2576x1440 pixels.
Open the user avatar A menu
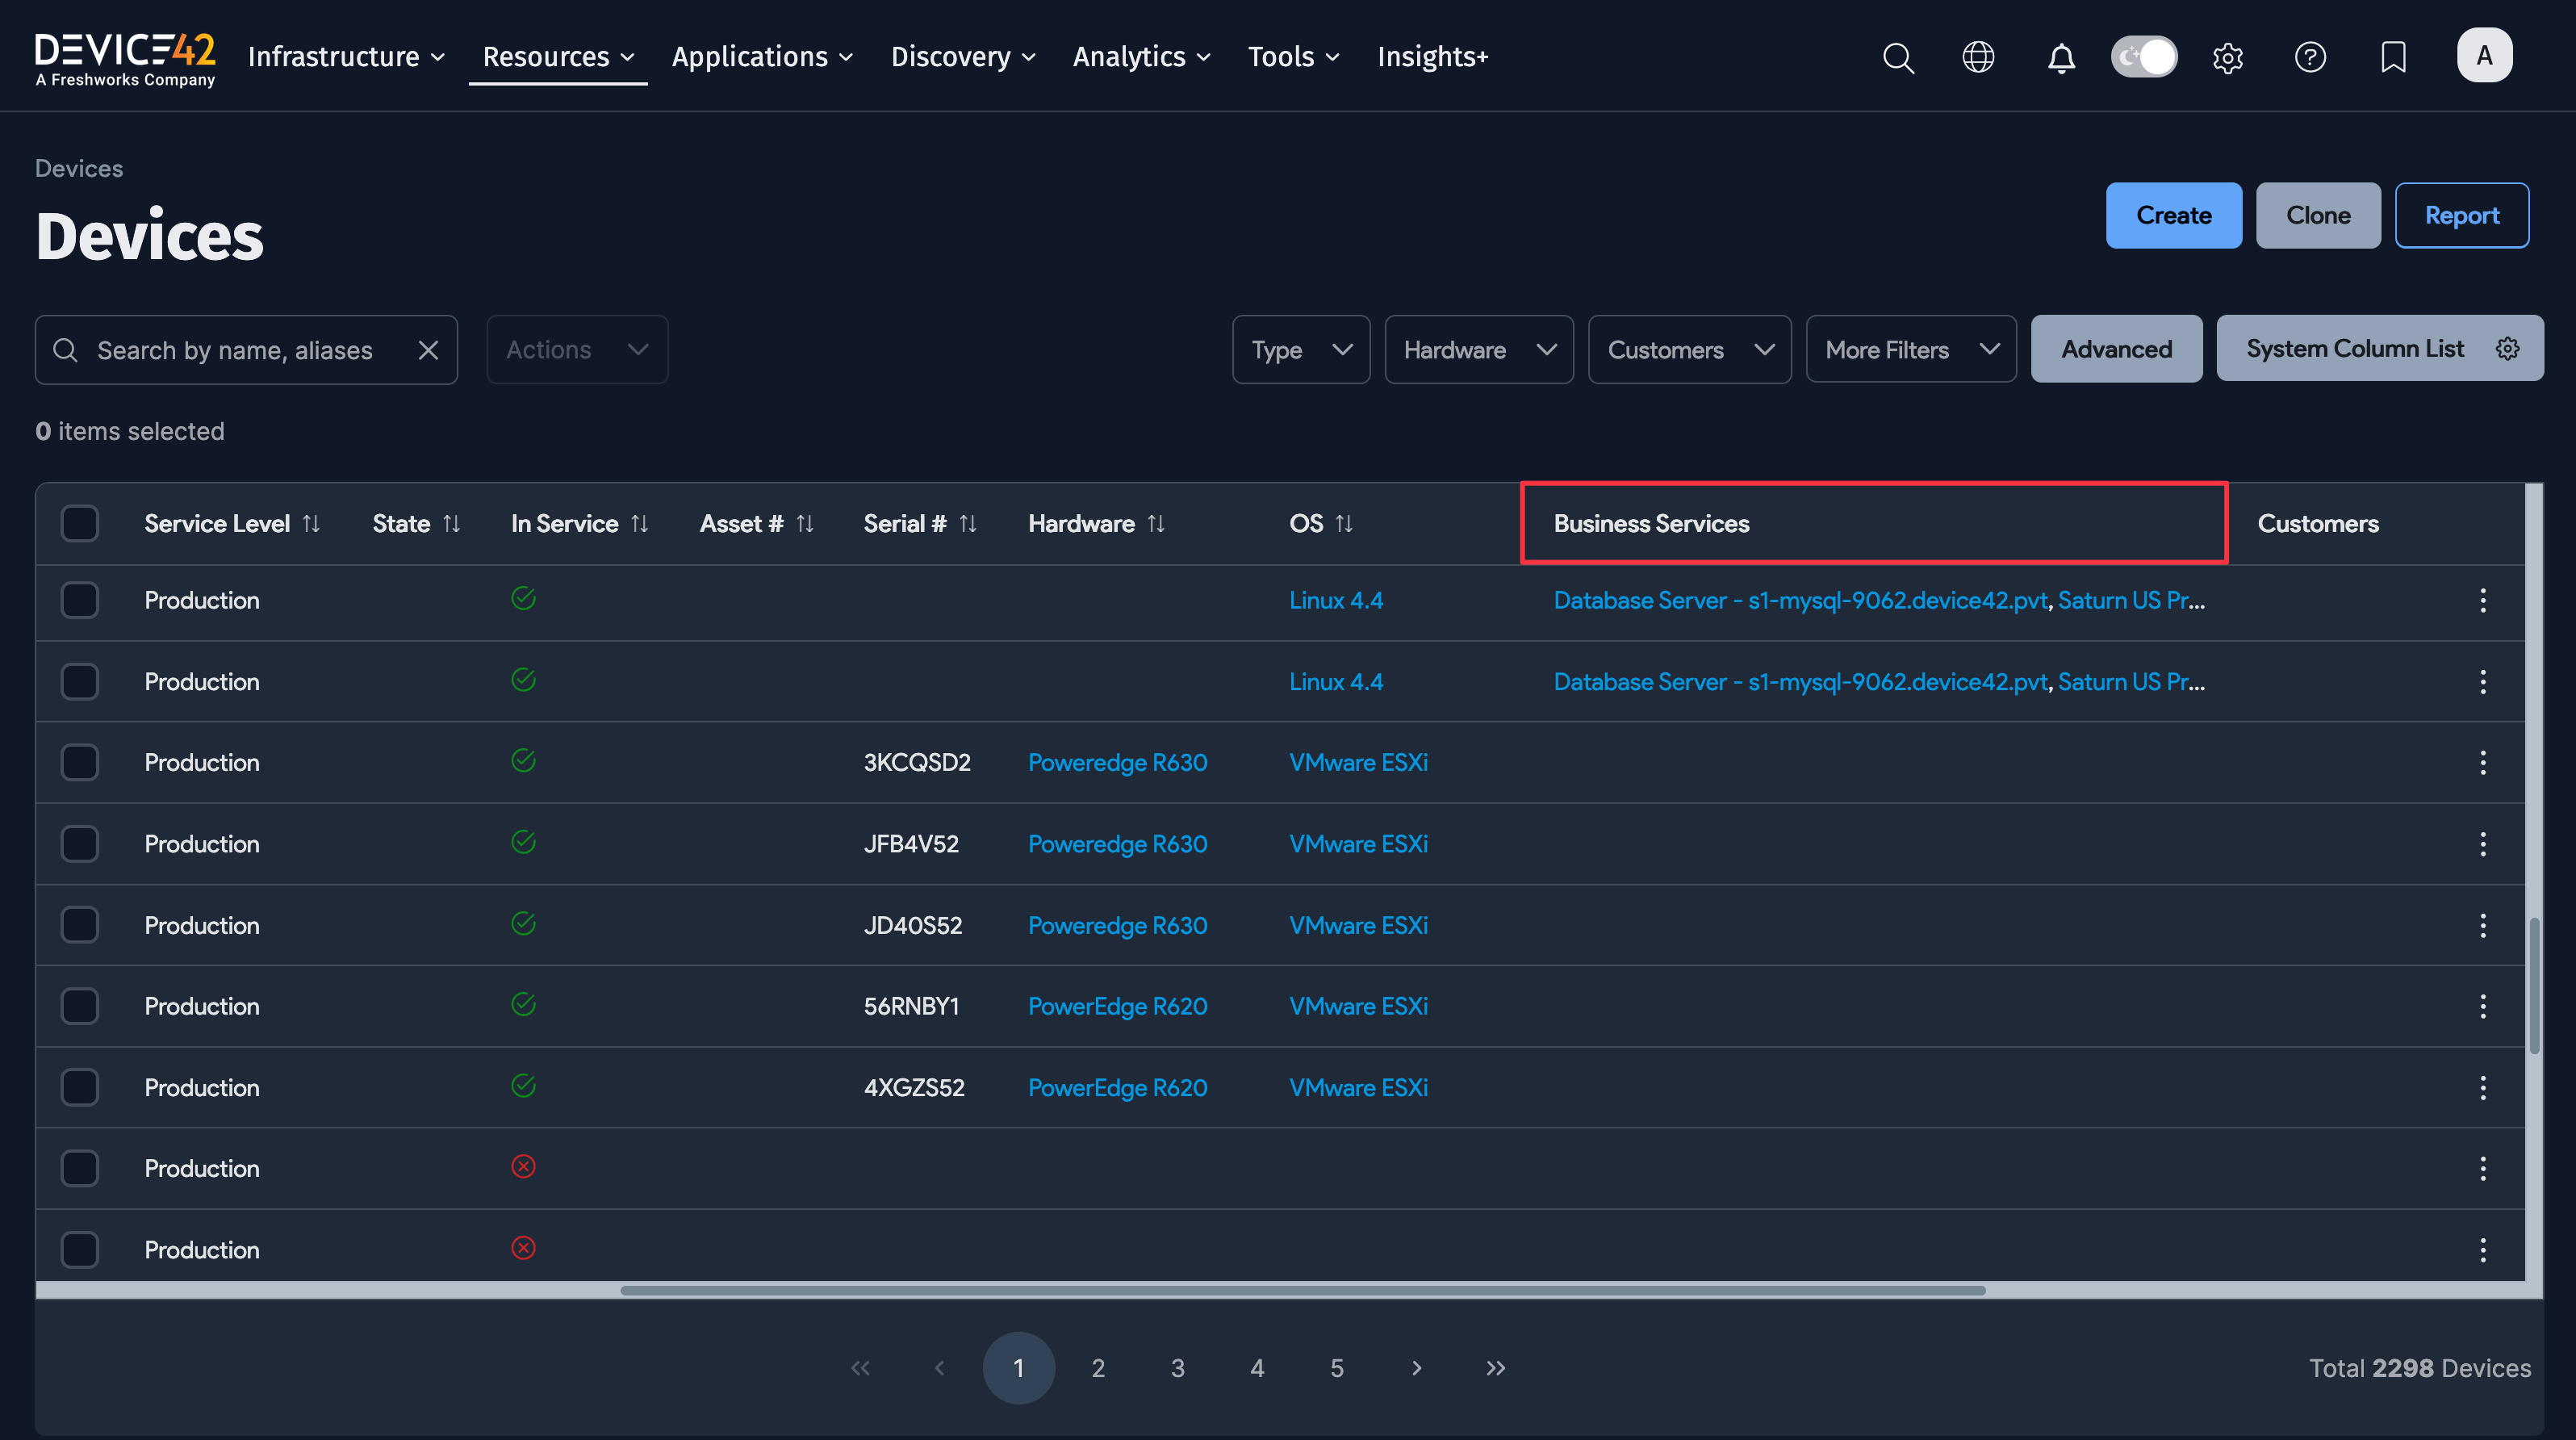click(2484, 56)
